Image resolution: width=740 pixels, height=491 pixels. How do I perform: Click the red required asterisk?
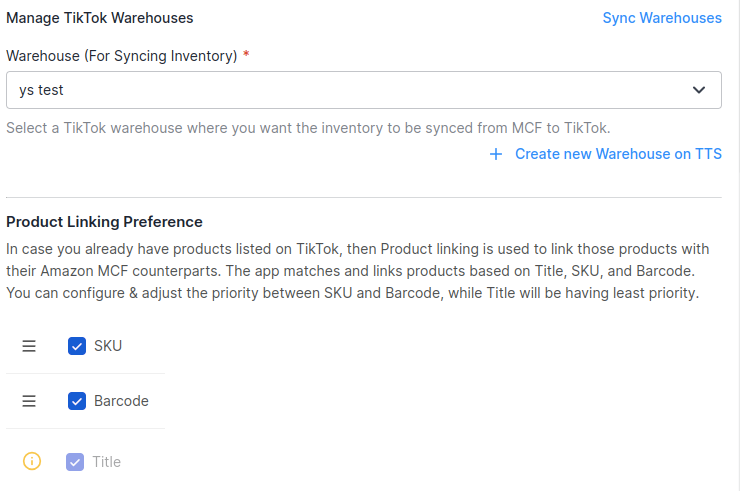[246, 54]
